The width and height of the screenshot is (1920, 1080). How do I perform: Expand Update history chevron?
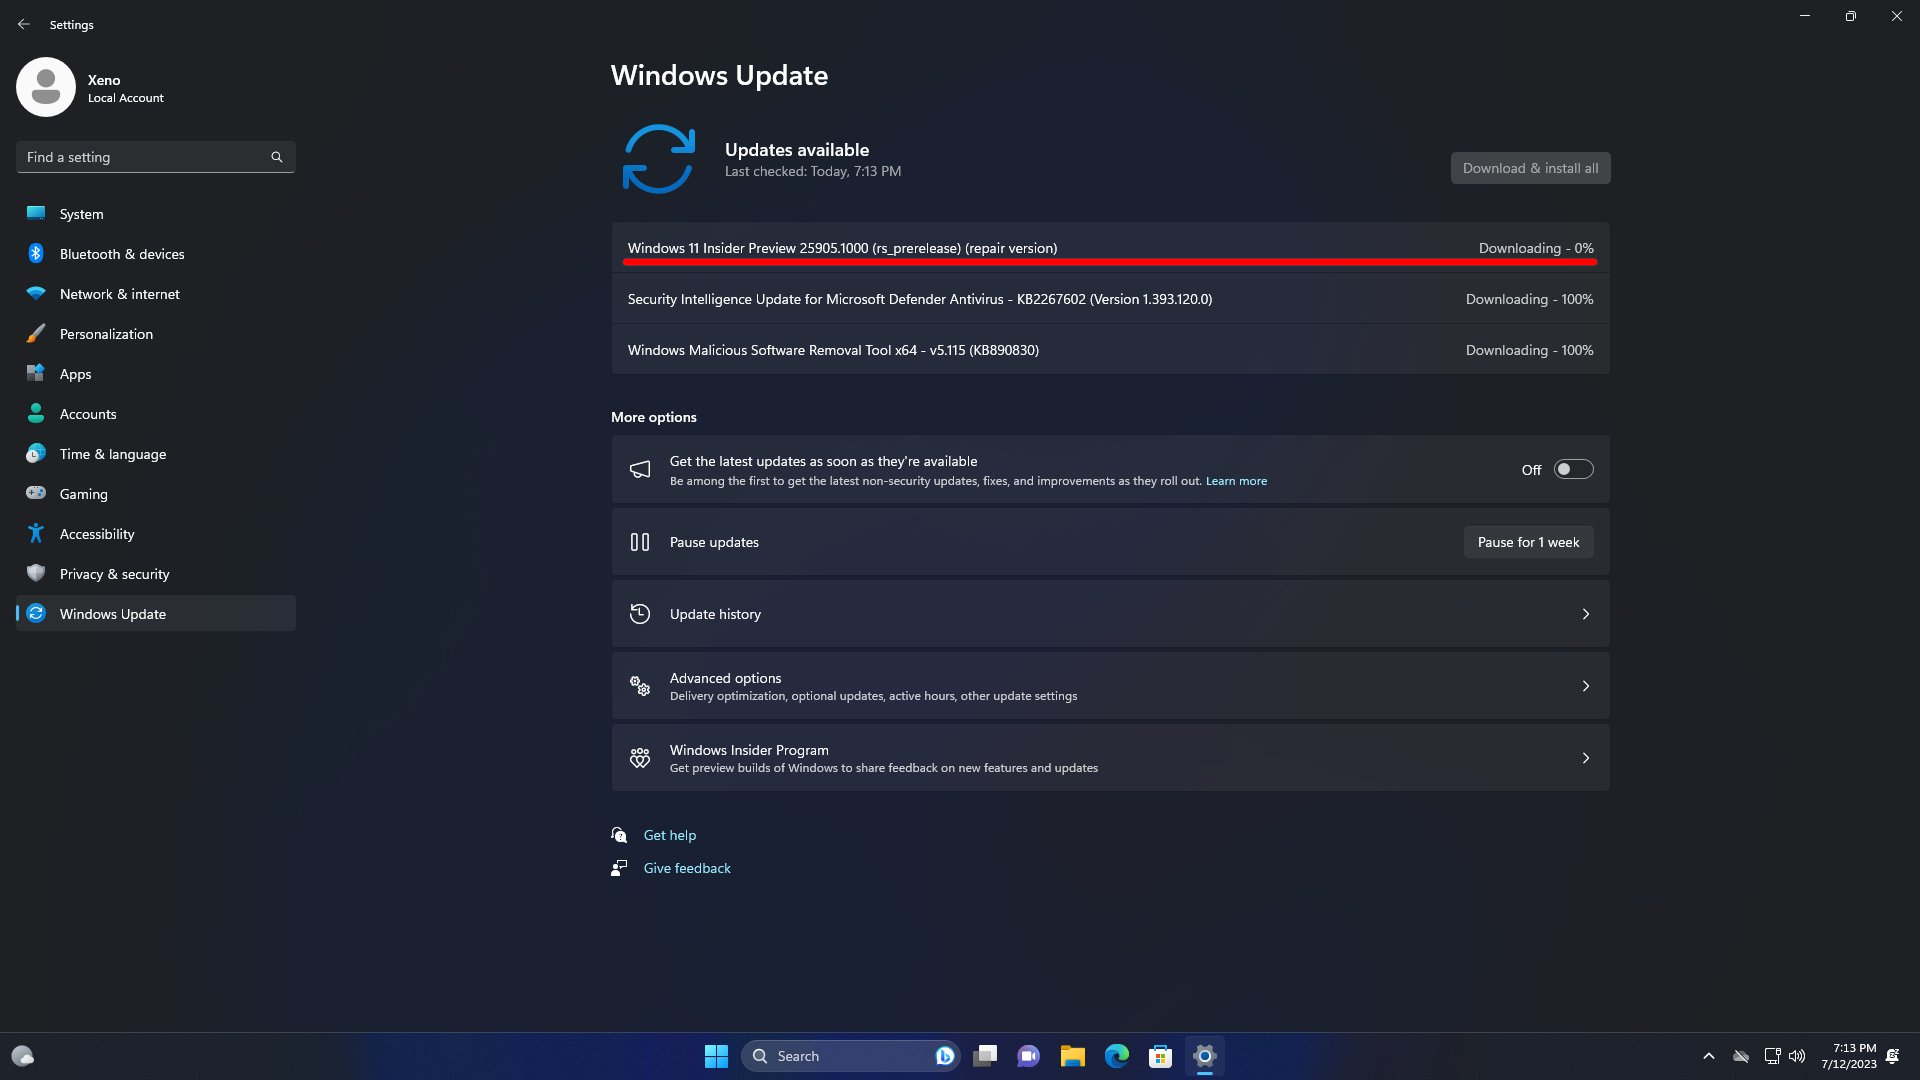click(1586, 614)
